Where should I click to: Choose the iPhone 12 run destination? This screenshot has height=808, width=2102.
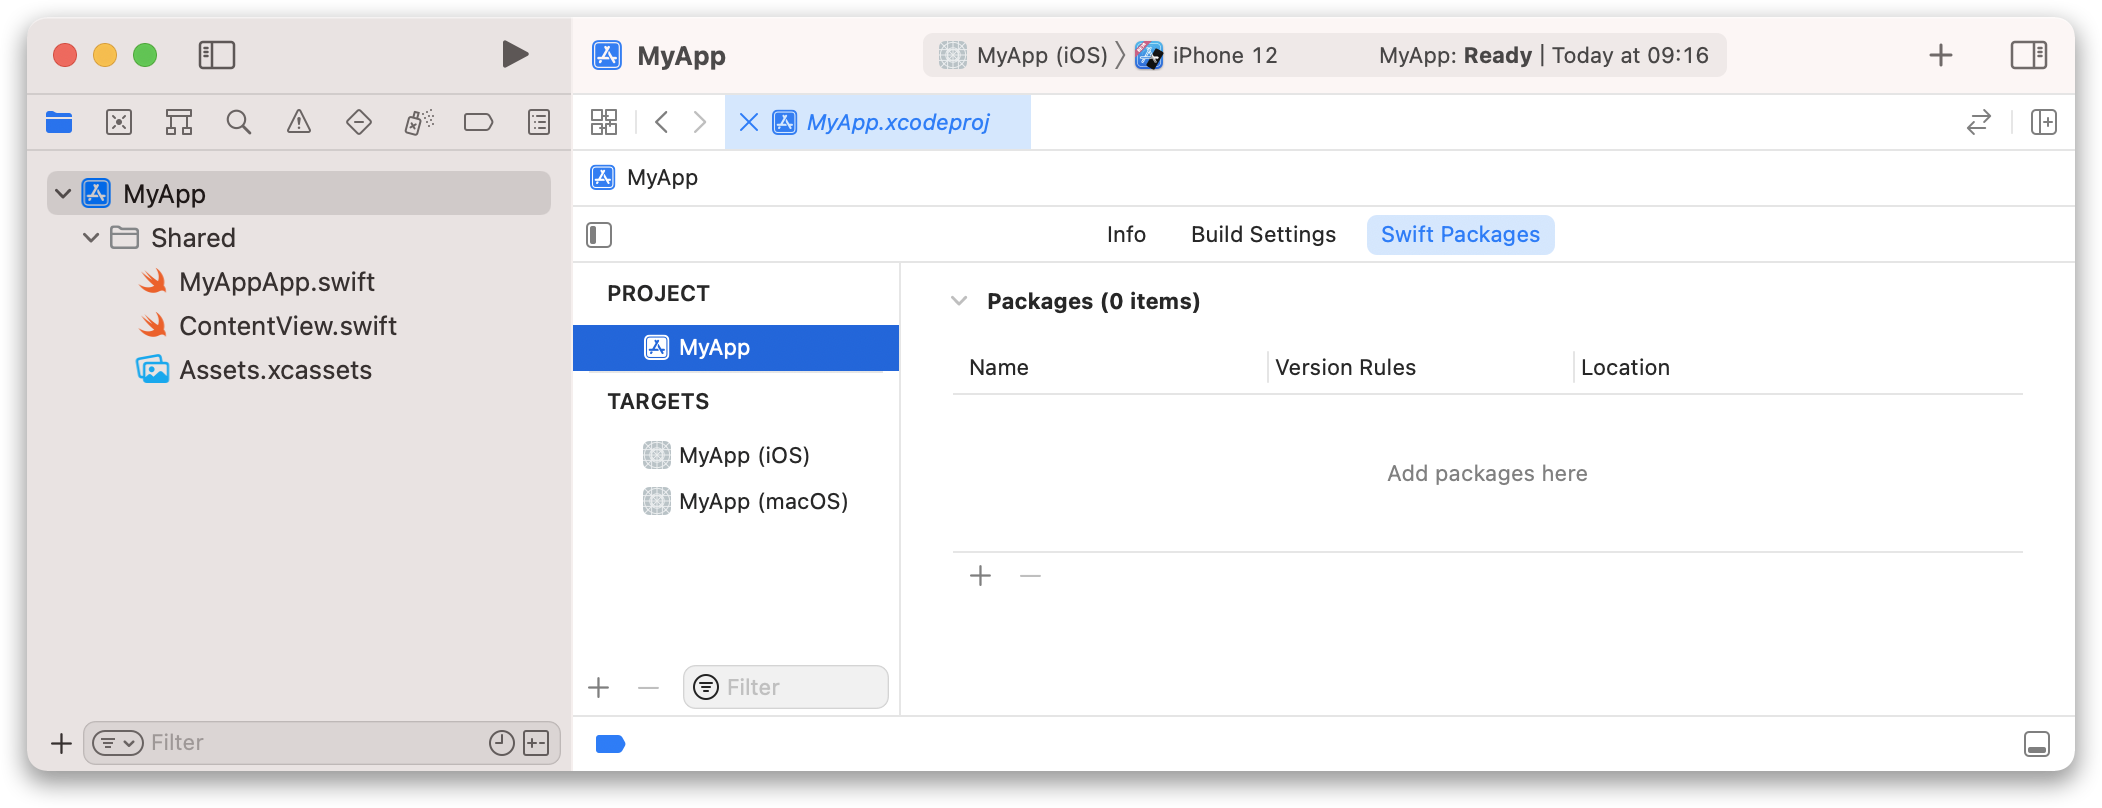pos(1207,55)
